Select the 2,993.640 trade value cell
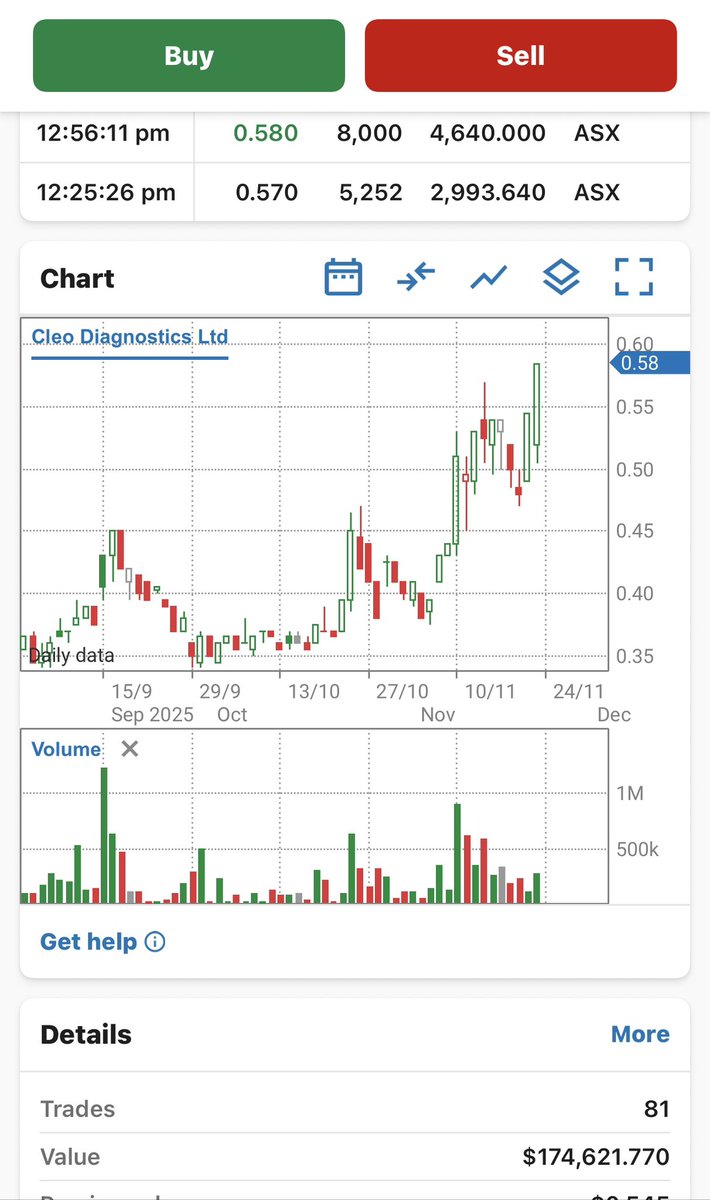 coord(488,192)
